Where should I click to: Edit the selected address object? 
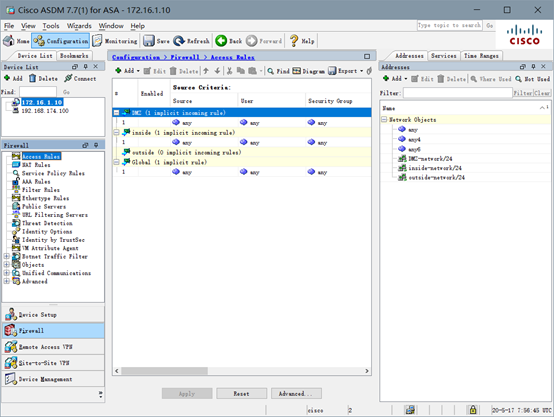422,79
